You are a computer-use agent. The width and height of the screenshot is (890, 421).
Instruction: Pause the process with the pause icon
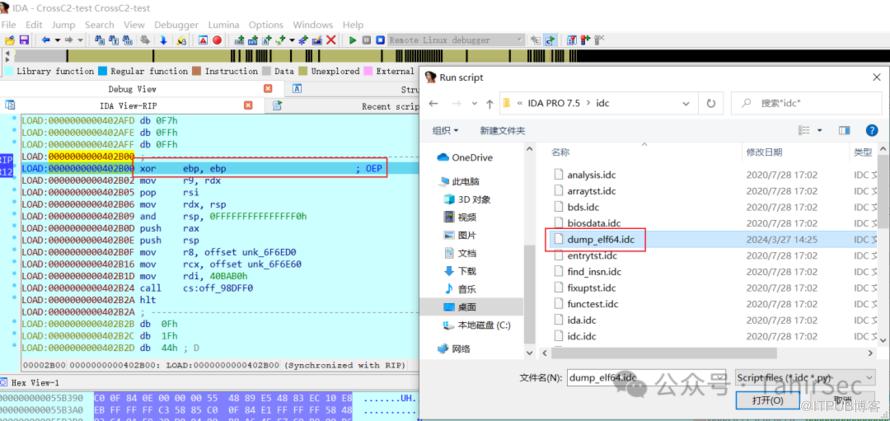[x=367, y=40]
